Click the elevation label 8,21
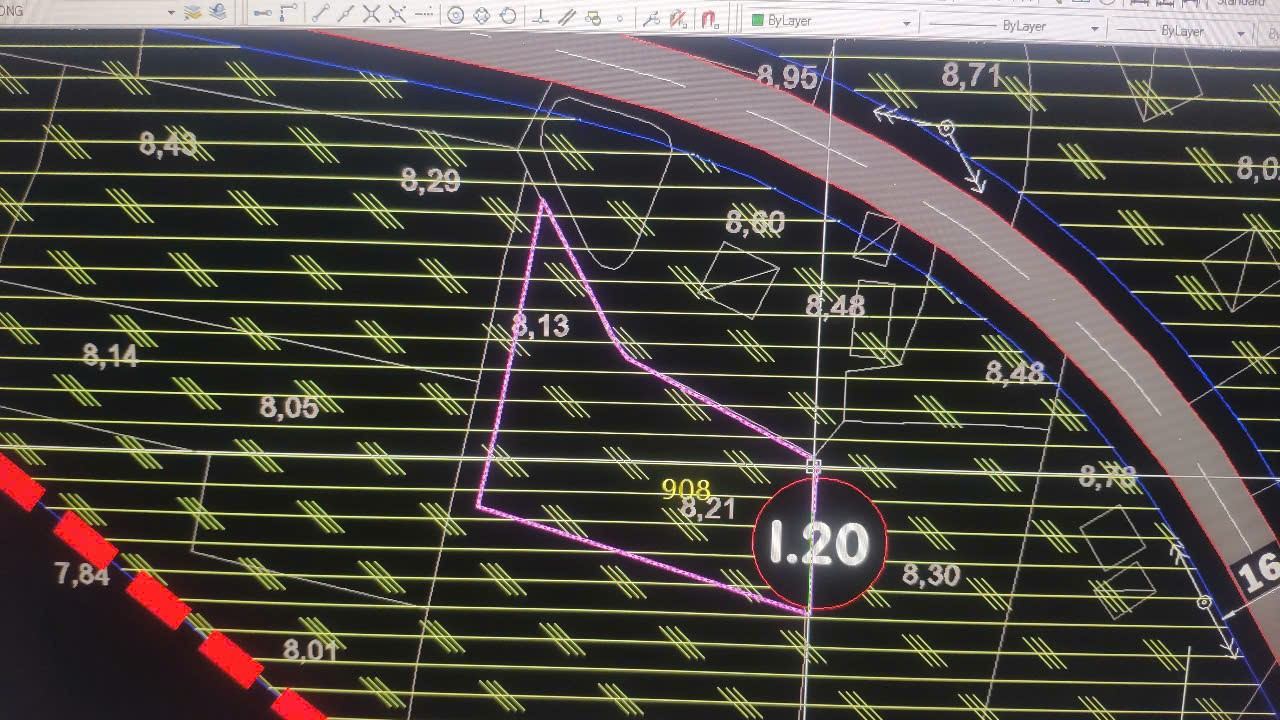This screenshot has width=1280, height=720. (x=708, y=509)
